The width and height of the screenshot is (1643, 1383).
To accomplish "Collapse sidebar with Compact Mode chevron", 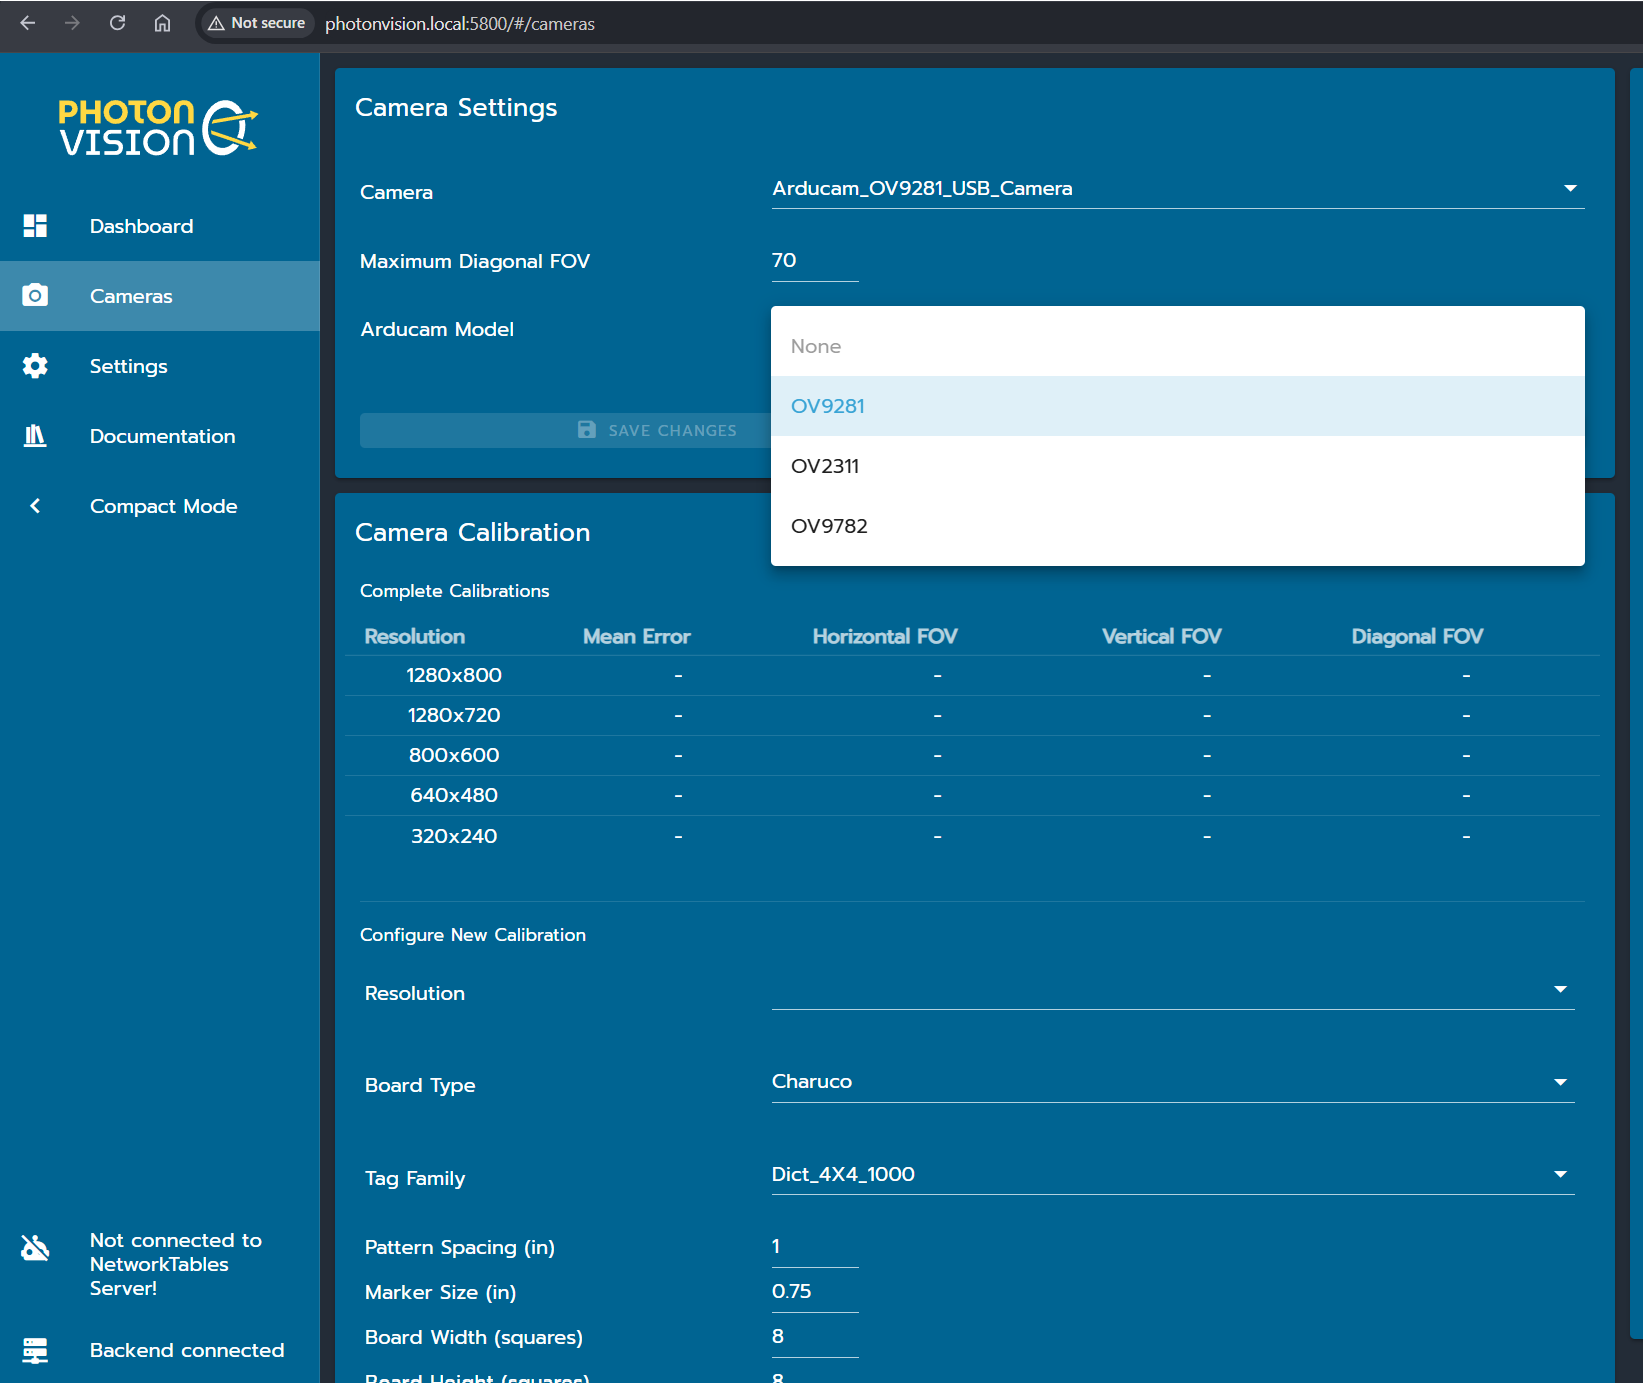I will pyautogui.click(x=35, y=506).
